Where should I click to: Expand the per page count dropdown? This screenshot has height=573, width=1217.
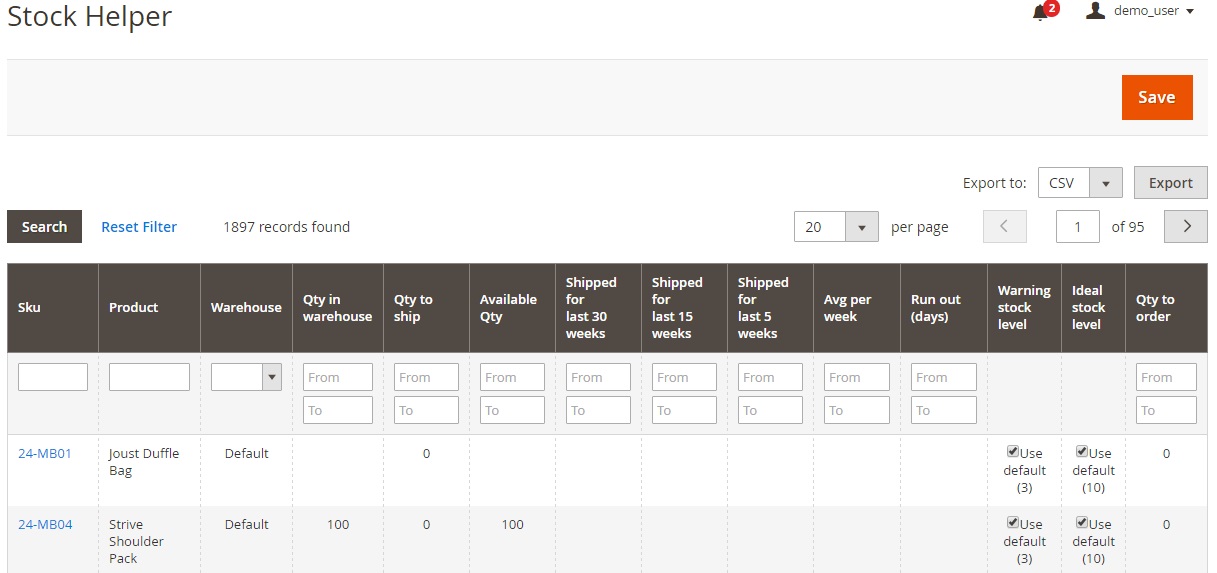click(x=836, y=227)
